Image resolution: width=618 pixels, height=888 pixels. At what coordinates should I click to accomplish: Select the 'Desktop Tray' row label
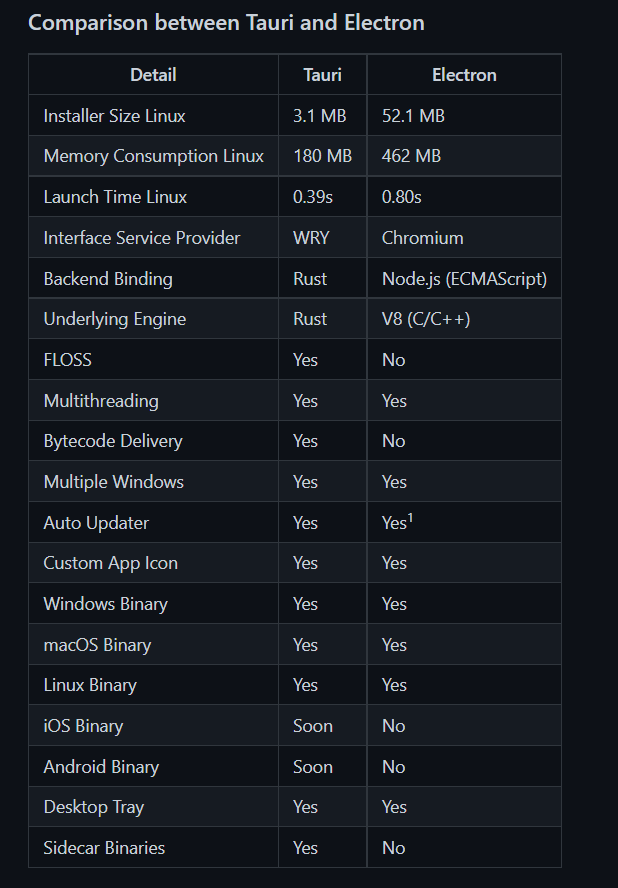point(94,807)
